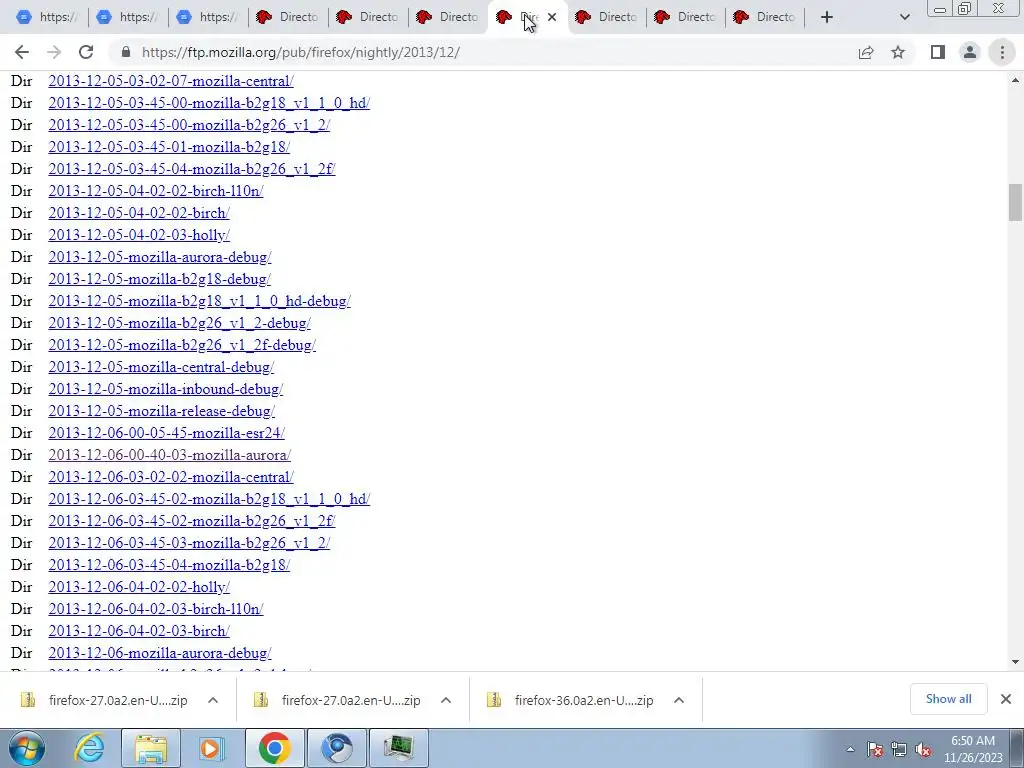
Task: Click the network status tray icon
Action: [x=899, y=750]
